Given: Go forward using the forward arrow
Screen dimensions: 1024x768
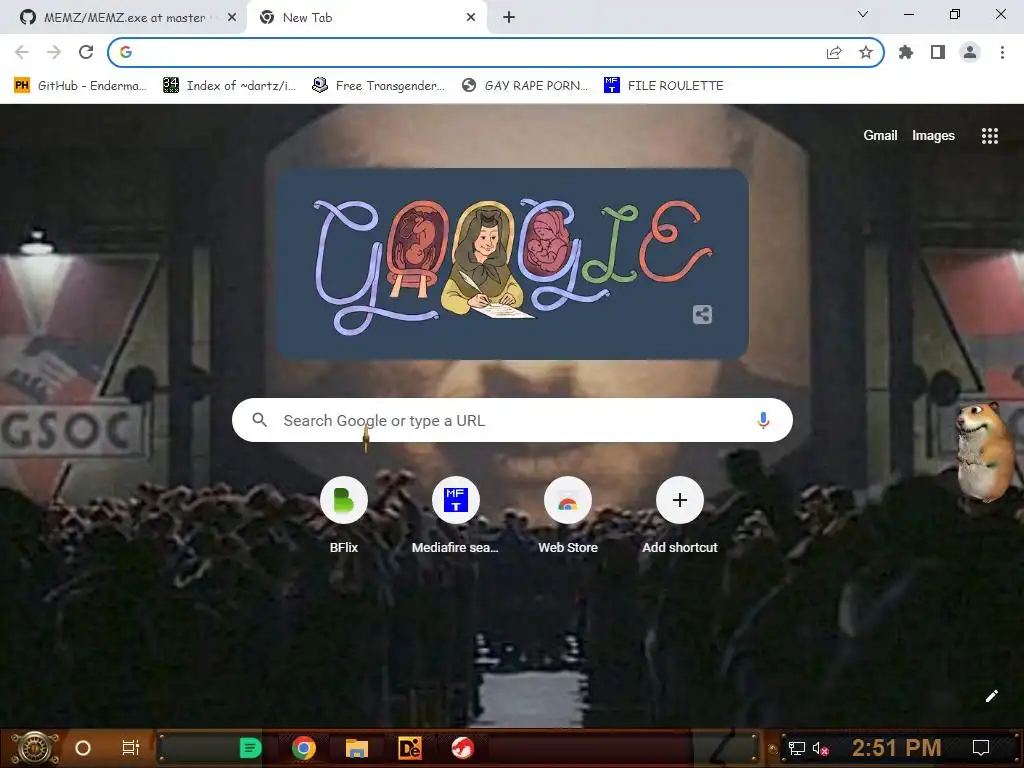Looking at the screenshot, I should click(54, 52).
